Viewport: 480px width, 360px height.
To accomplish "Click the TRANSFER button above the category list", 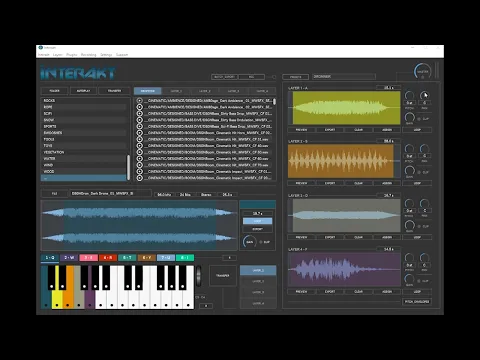I will tap(114, 91).
